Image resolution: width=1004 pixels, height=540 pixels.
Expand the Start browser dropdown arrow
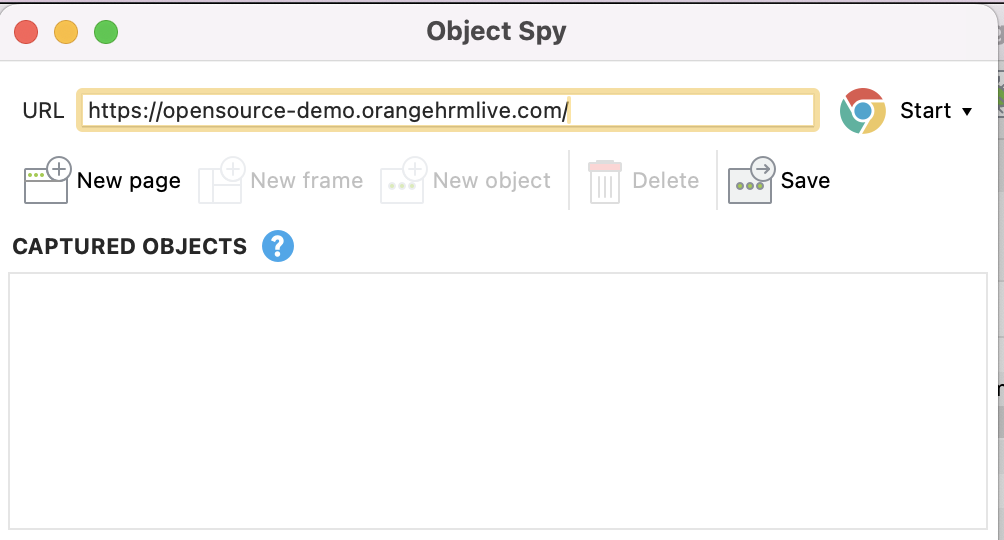pos(967,111)
